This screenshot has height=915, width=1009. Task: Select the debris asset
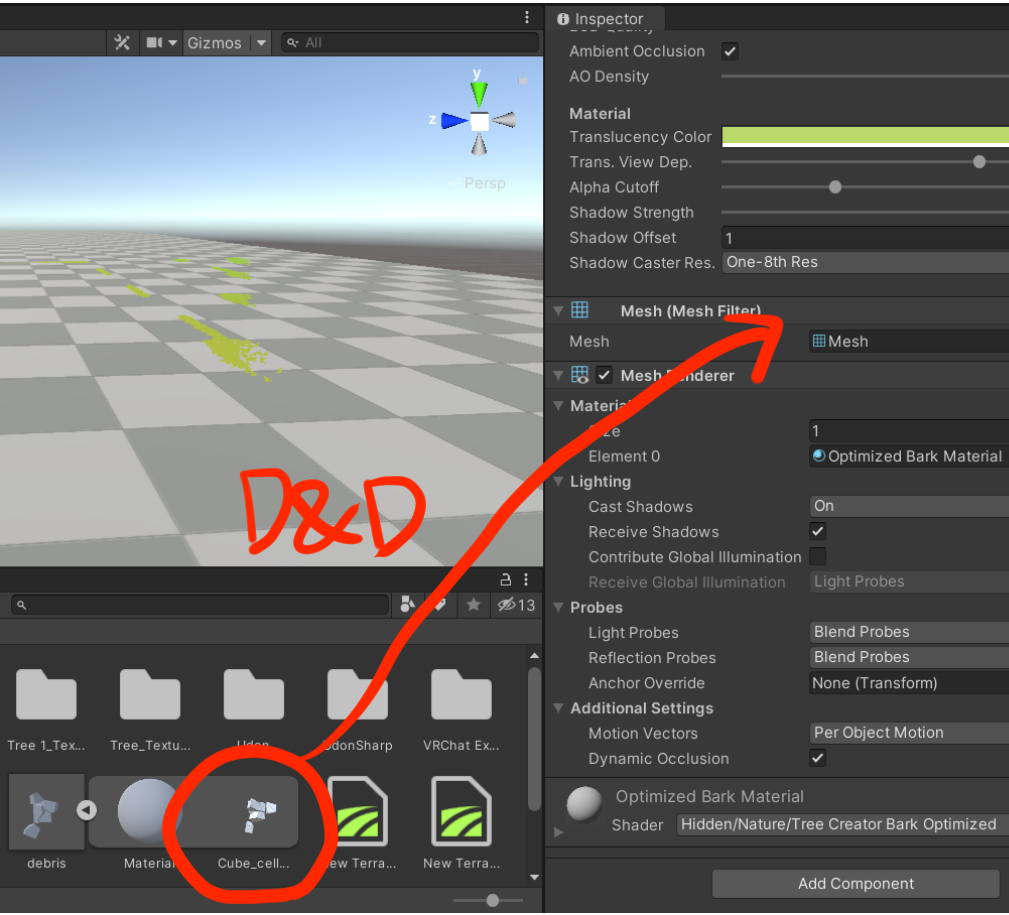[46, 822]
